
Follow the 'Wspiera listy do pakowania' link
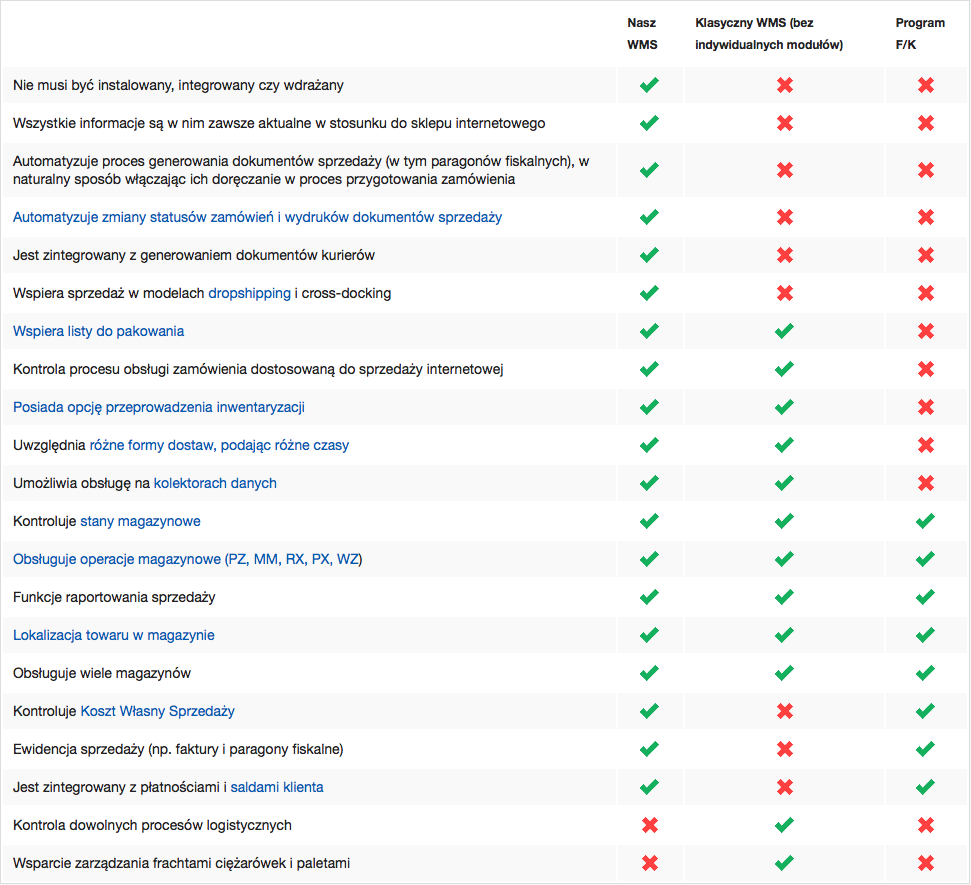pos(98,331)
